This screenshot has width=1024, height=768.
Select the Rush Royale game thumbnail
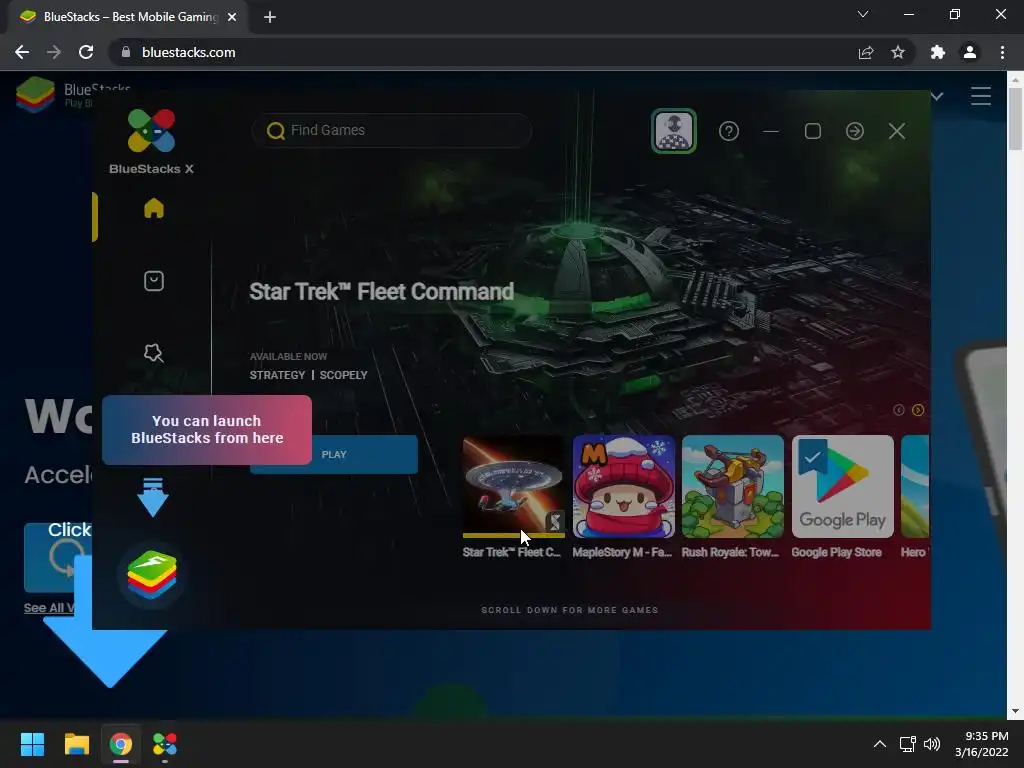click(x=733, y=487)
